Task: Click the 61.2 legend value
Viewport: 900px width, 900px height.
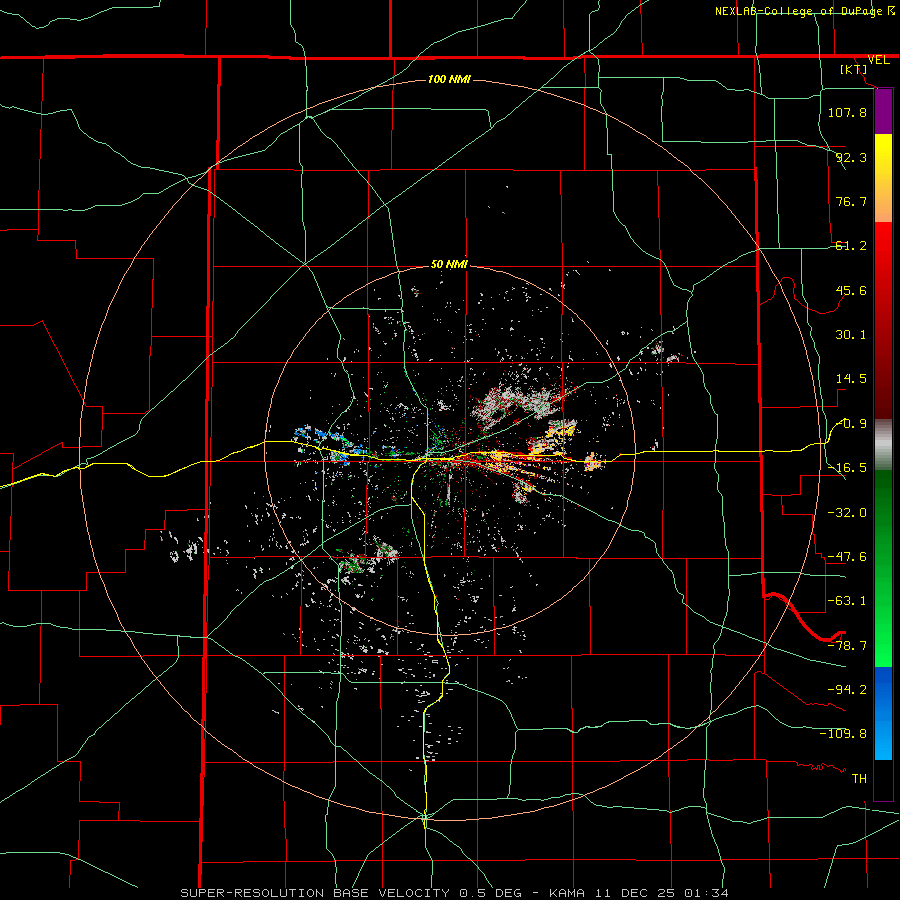Action: [x=851, y=246]
